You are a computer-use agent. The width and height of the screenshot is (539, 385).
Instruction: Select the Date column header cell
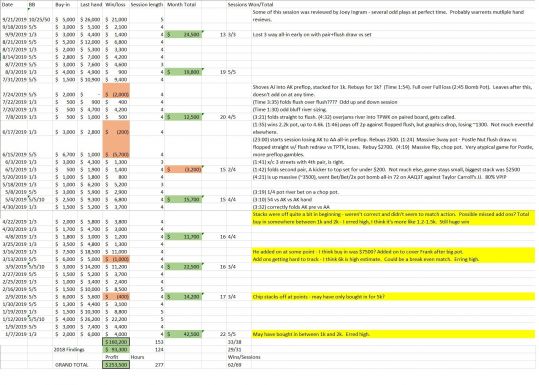[14, 5]
